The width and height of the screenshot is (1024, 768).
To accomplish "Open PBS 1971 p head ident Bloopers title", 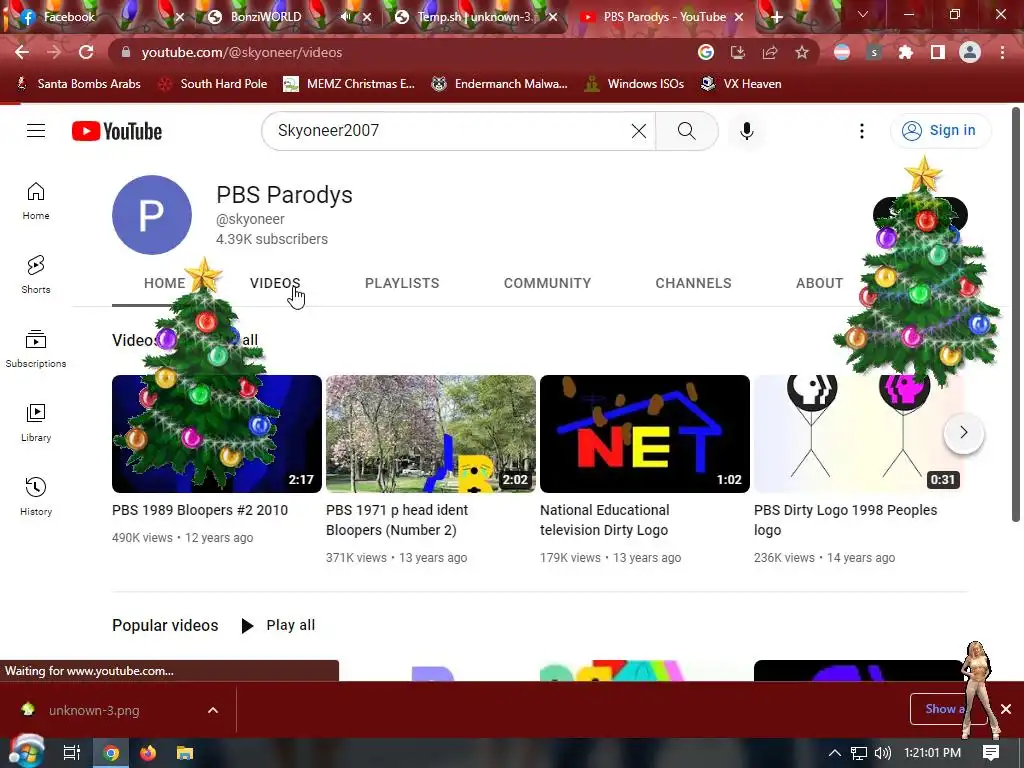I will pyautogui.click(x=397, y=520).
